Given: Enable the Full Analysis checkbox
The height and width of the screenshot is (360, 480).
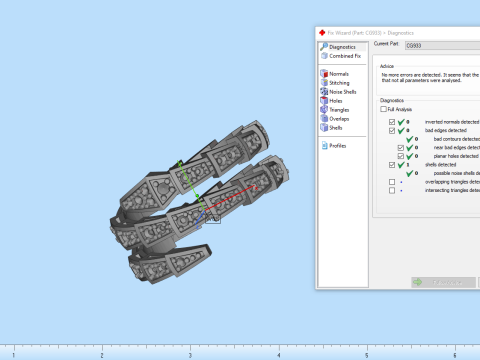Looking at the screenshot, I should (384, 109).
